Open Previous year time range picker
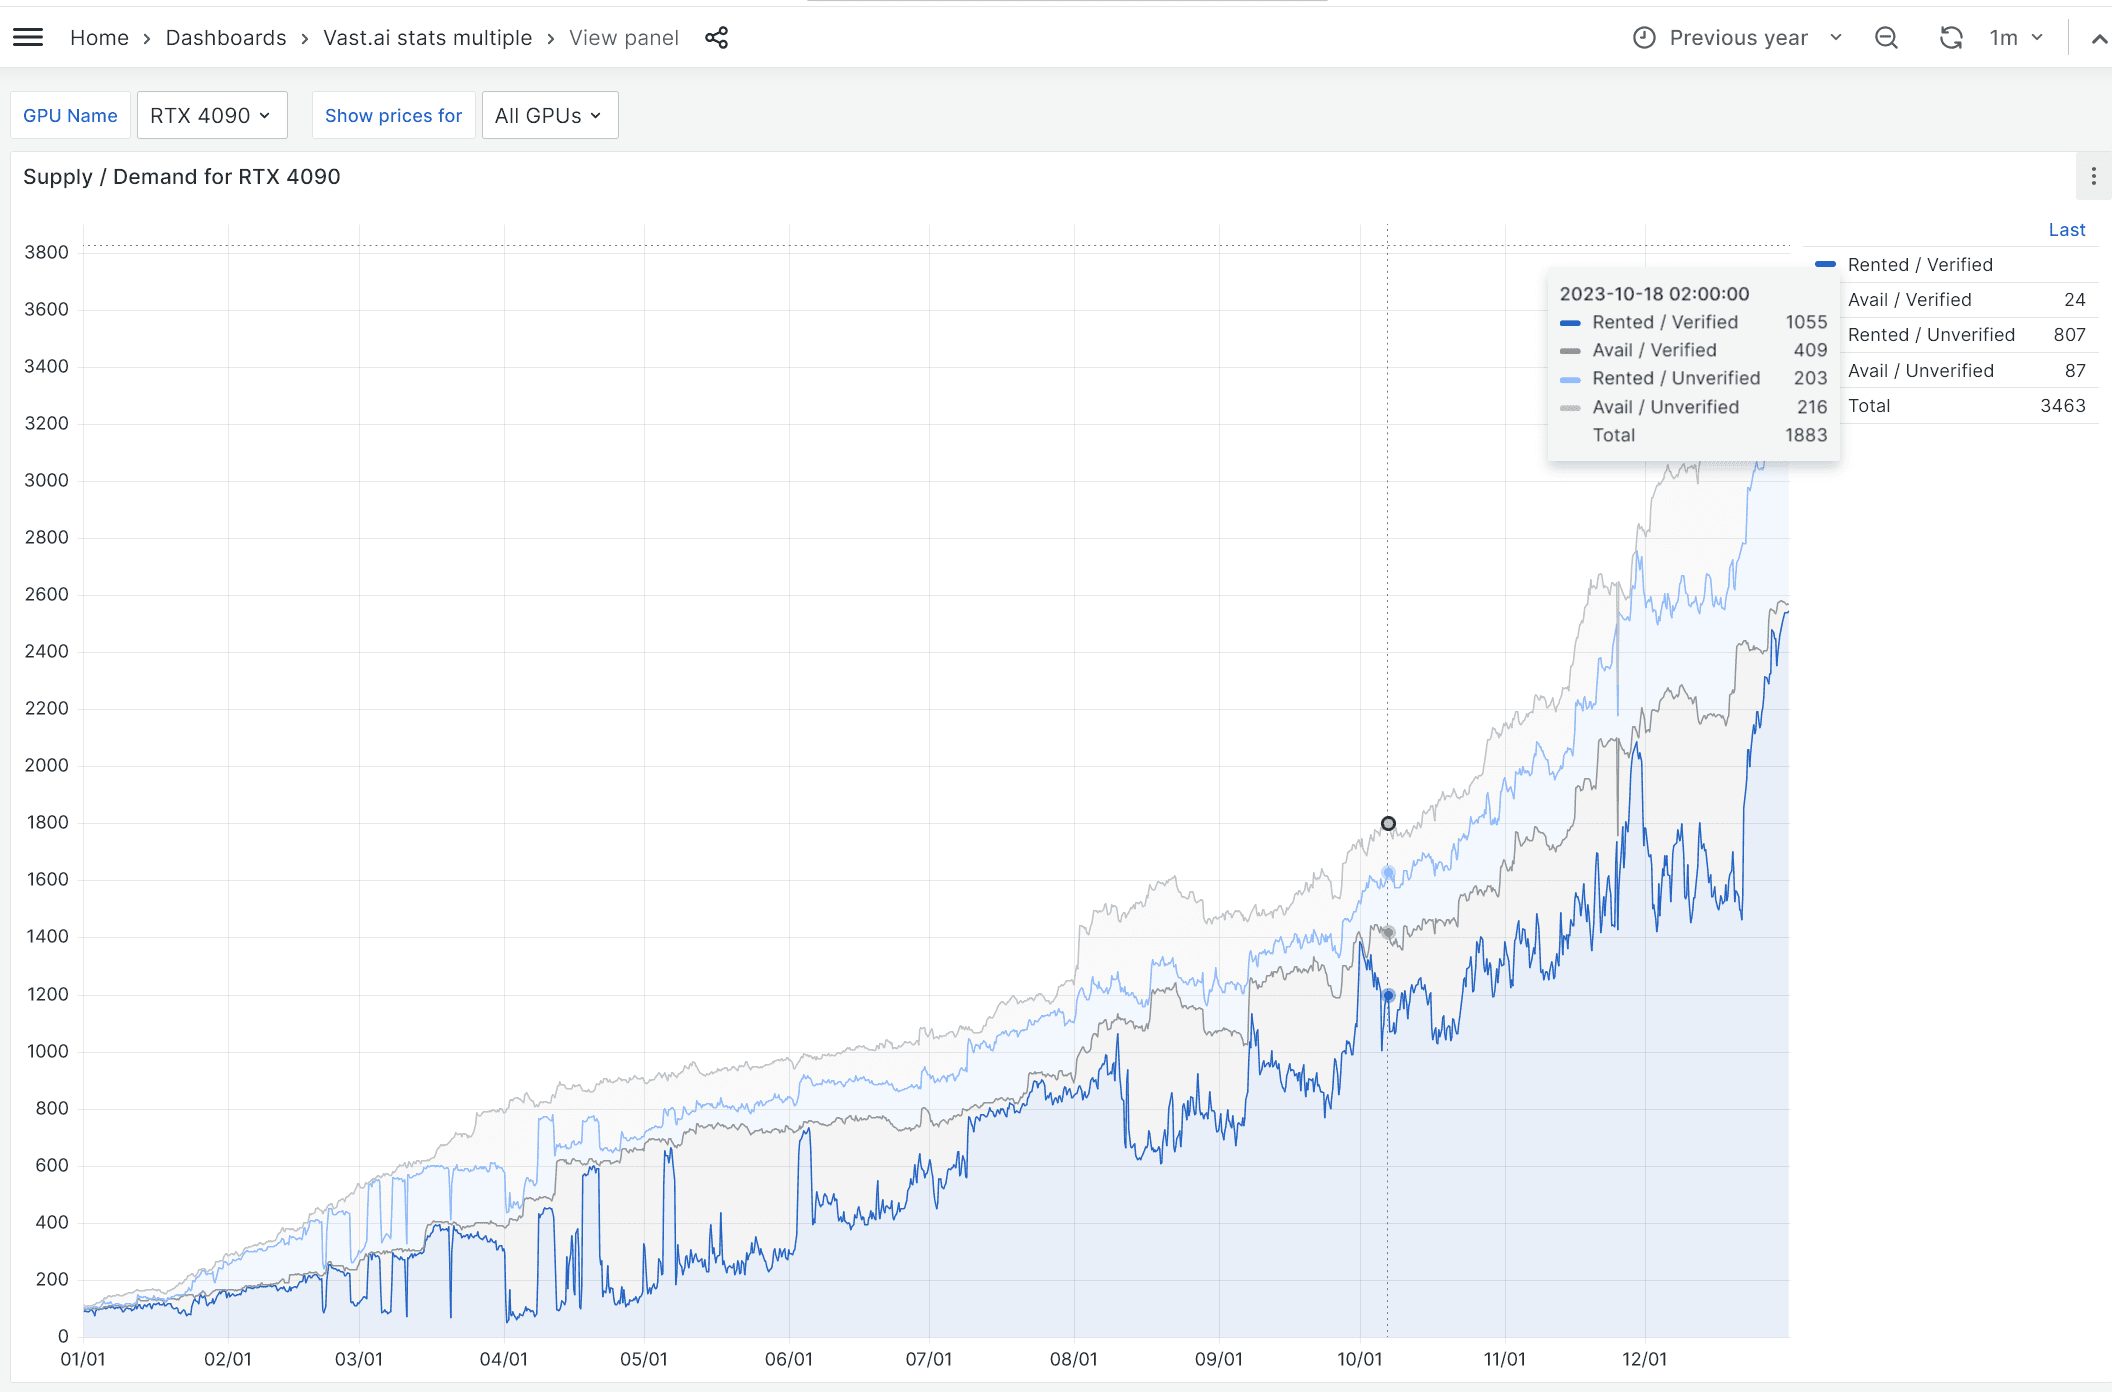2112x1392 pixels. point(1739,38)
